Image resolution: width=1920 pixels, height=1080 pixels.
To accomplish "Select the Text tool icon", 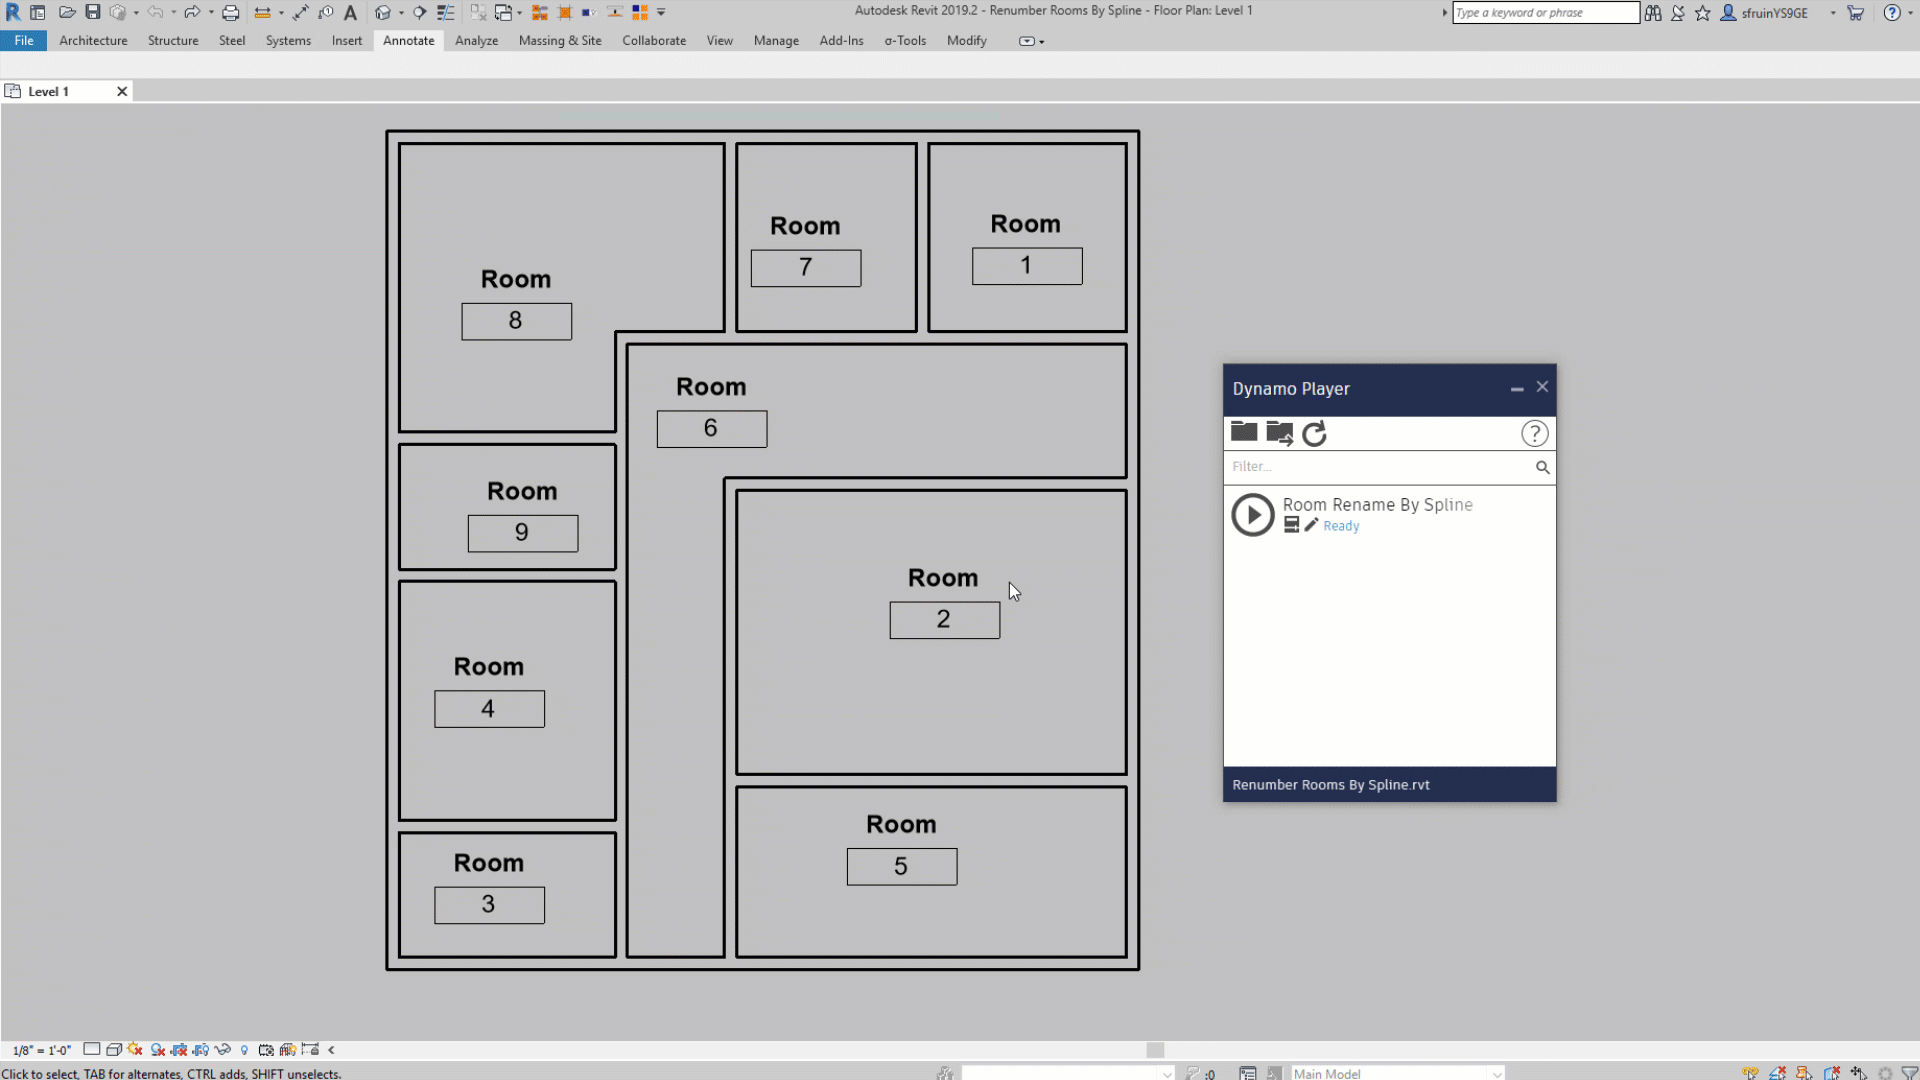I will point(350,12).
